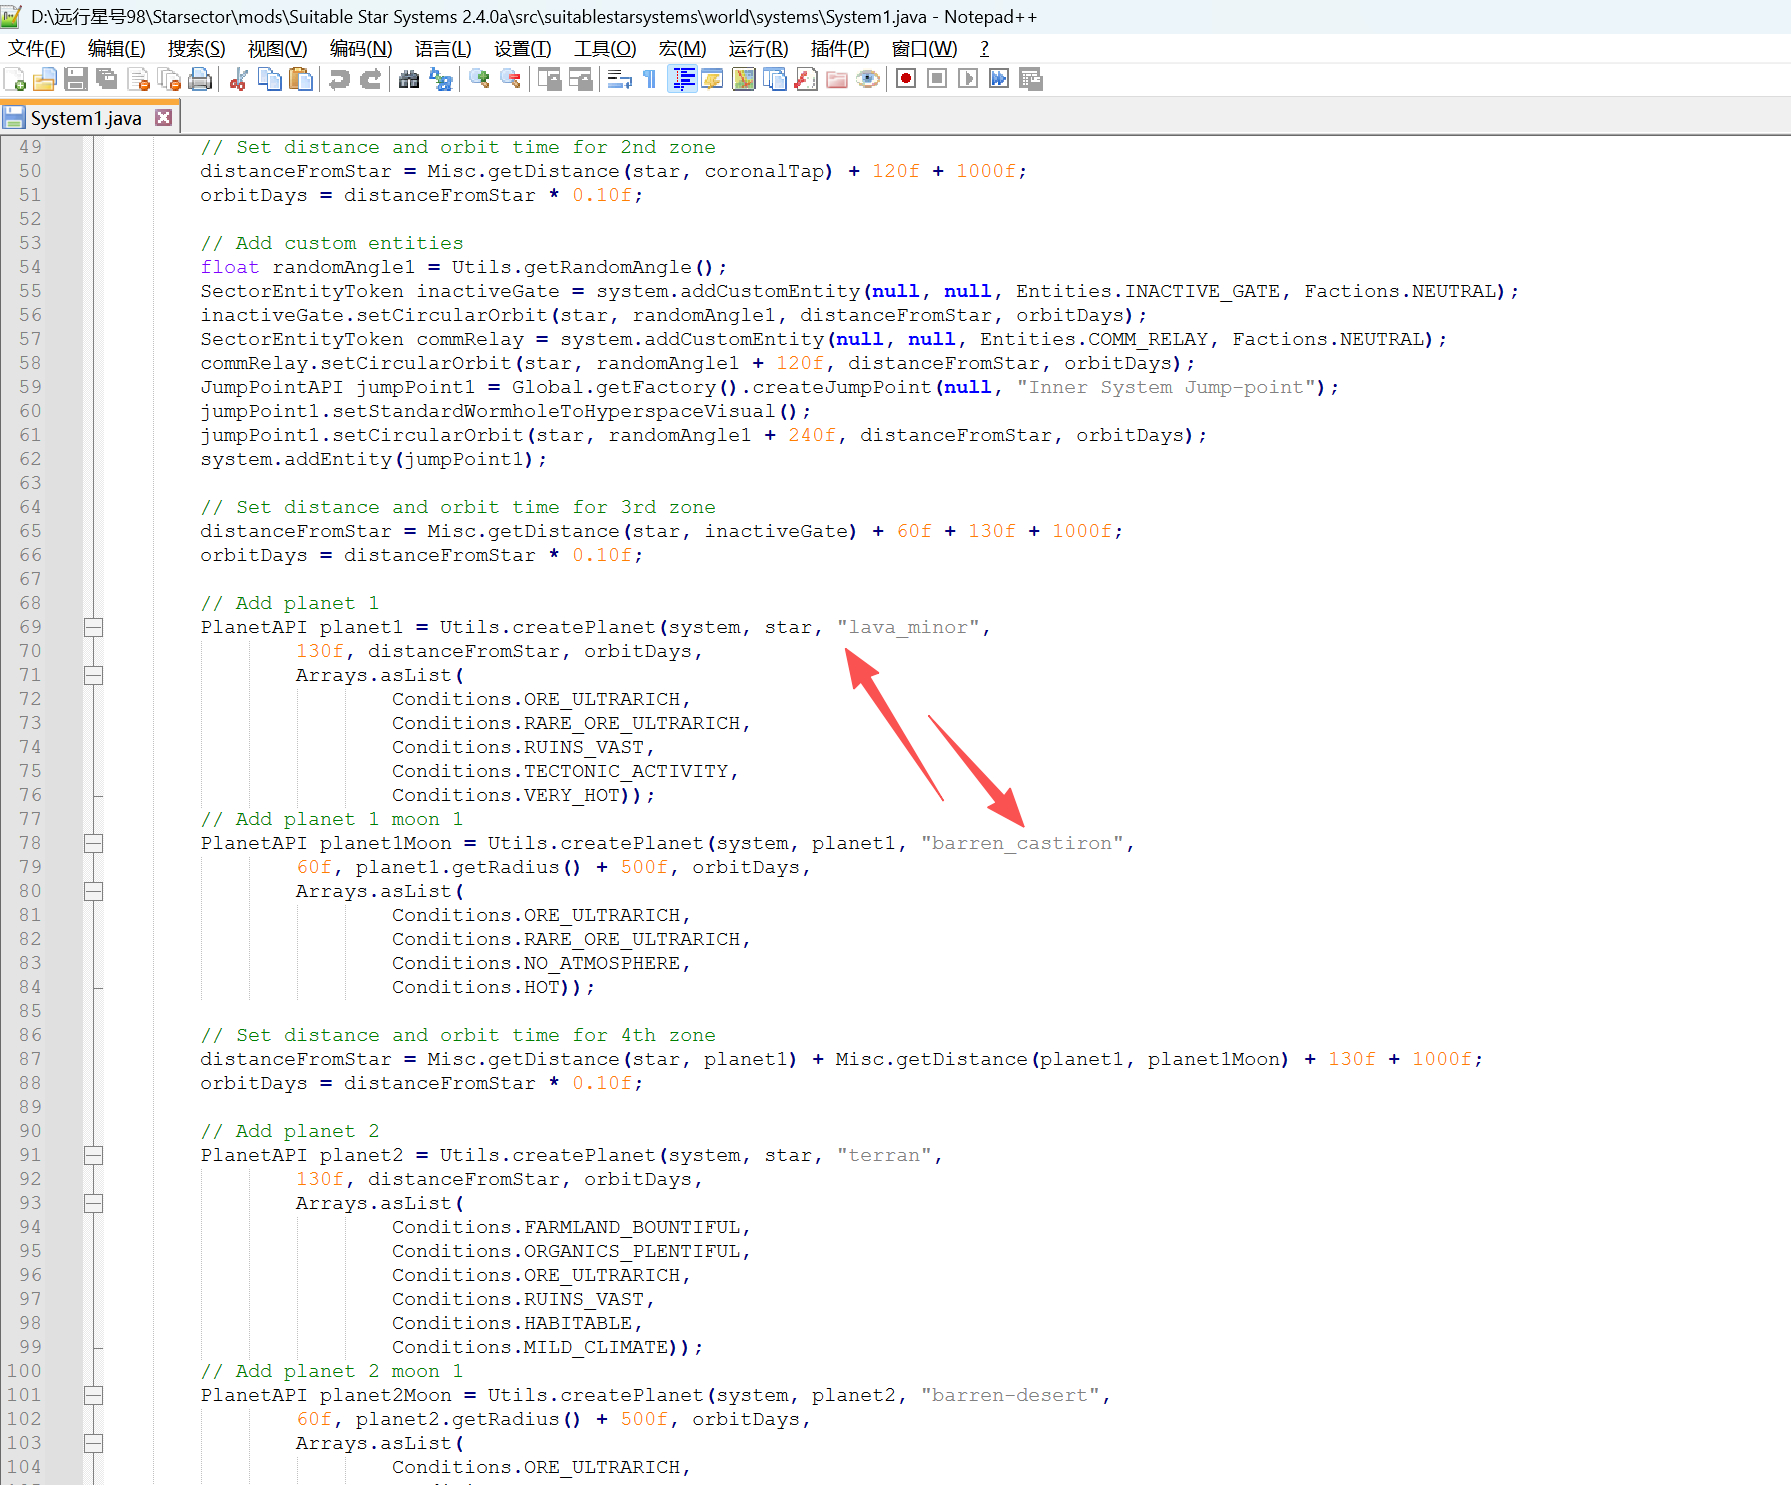Close the System1.java tab
This screenshot has height=1485, width=1791.
point(164,118)
